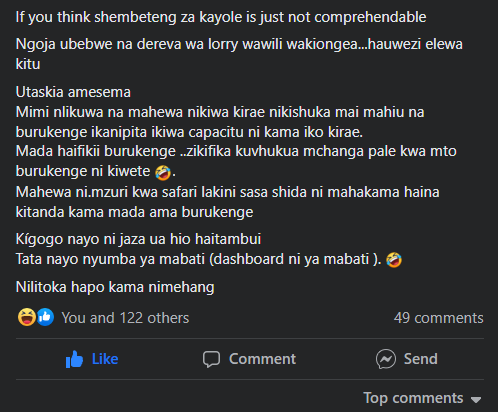Image resolution: width=498 pixels, height=412 pixels.
Task: Click the line 'Nilitoka hapo kama nimehang'
Action: tap(115, 287)
